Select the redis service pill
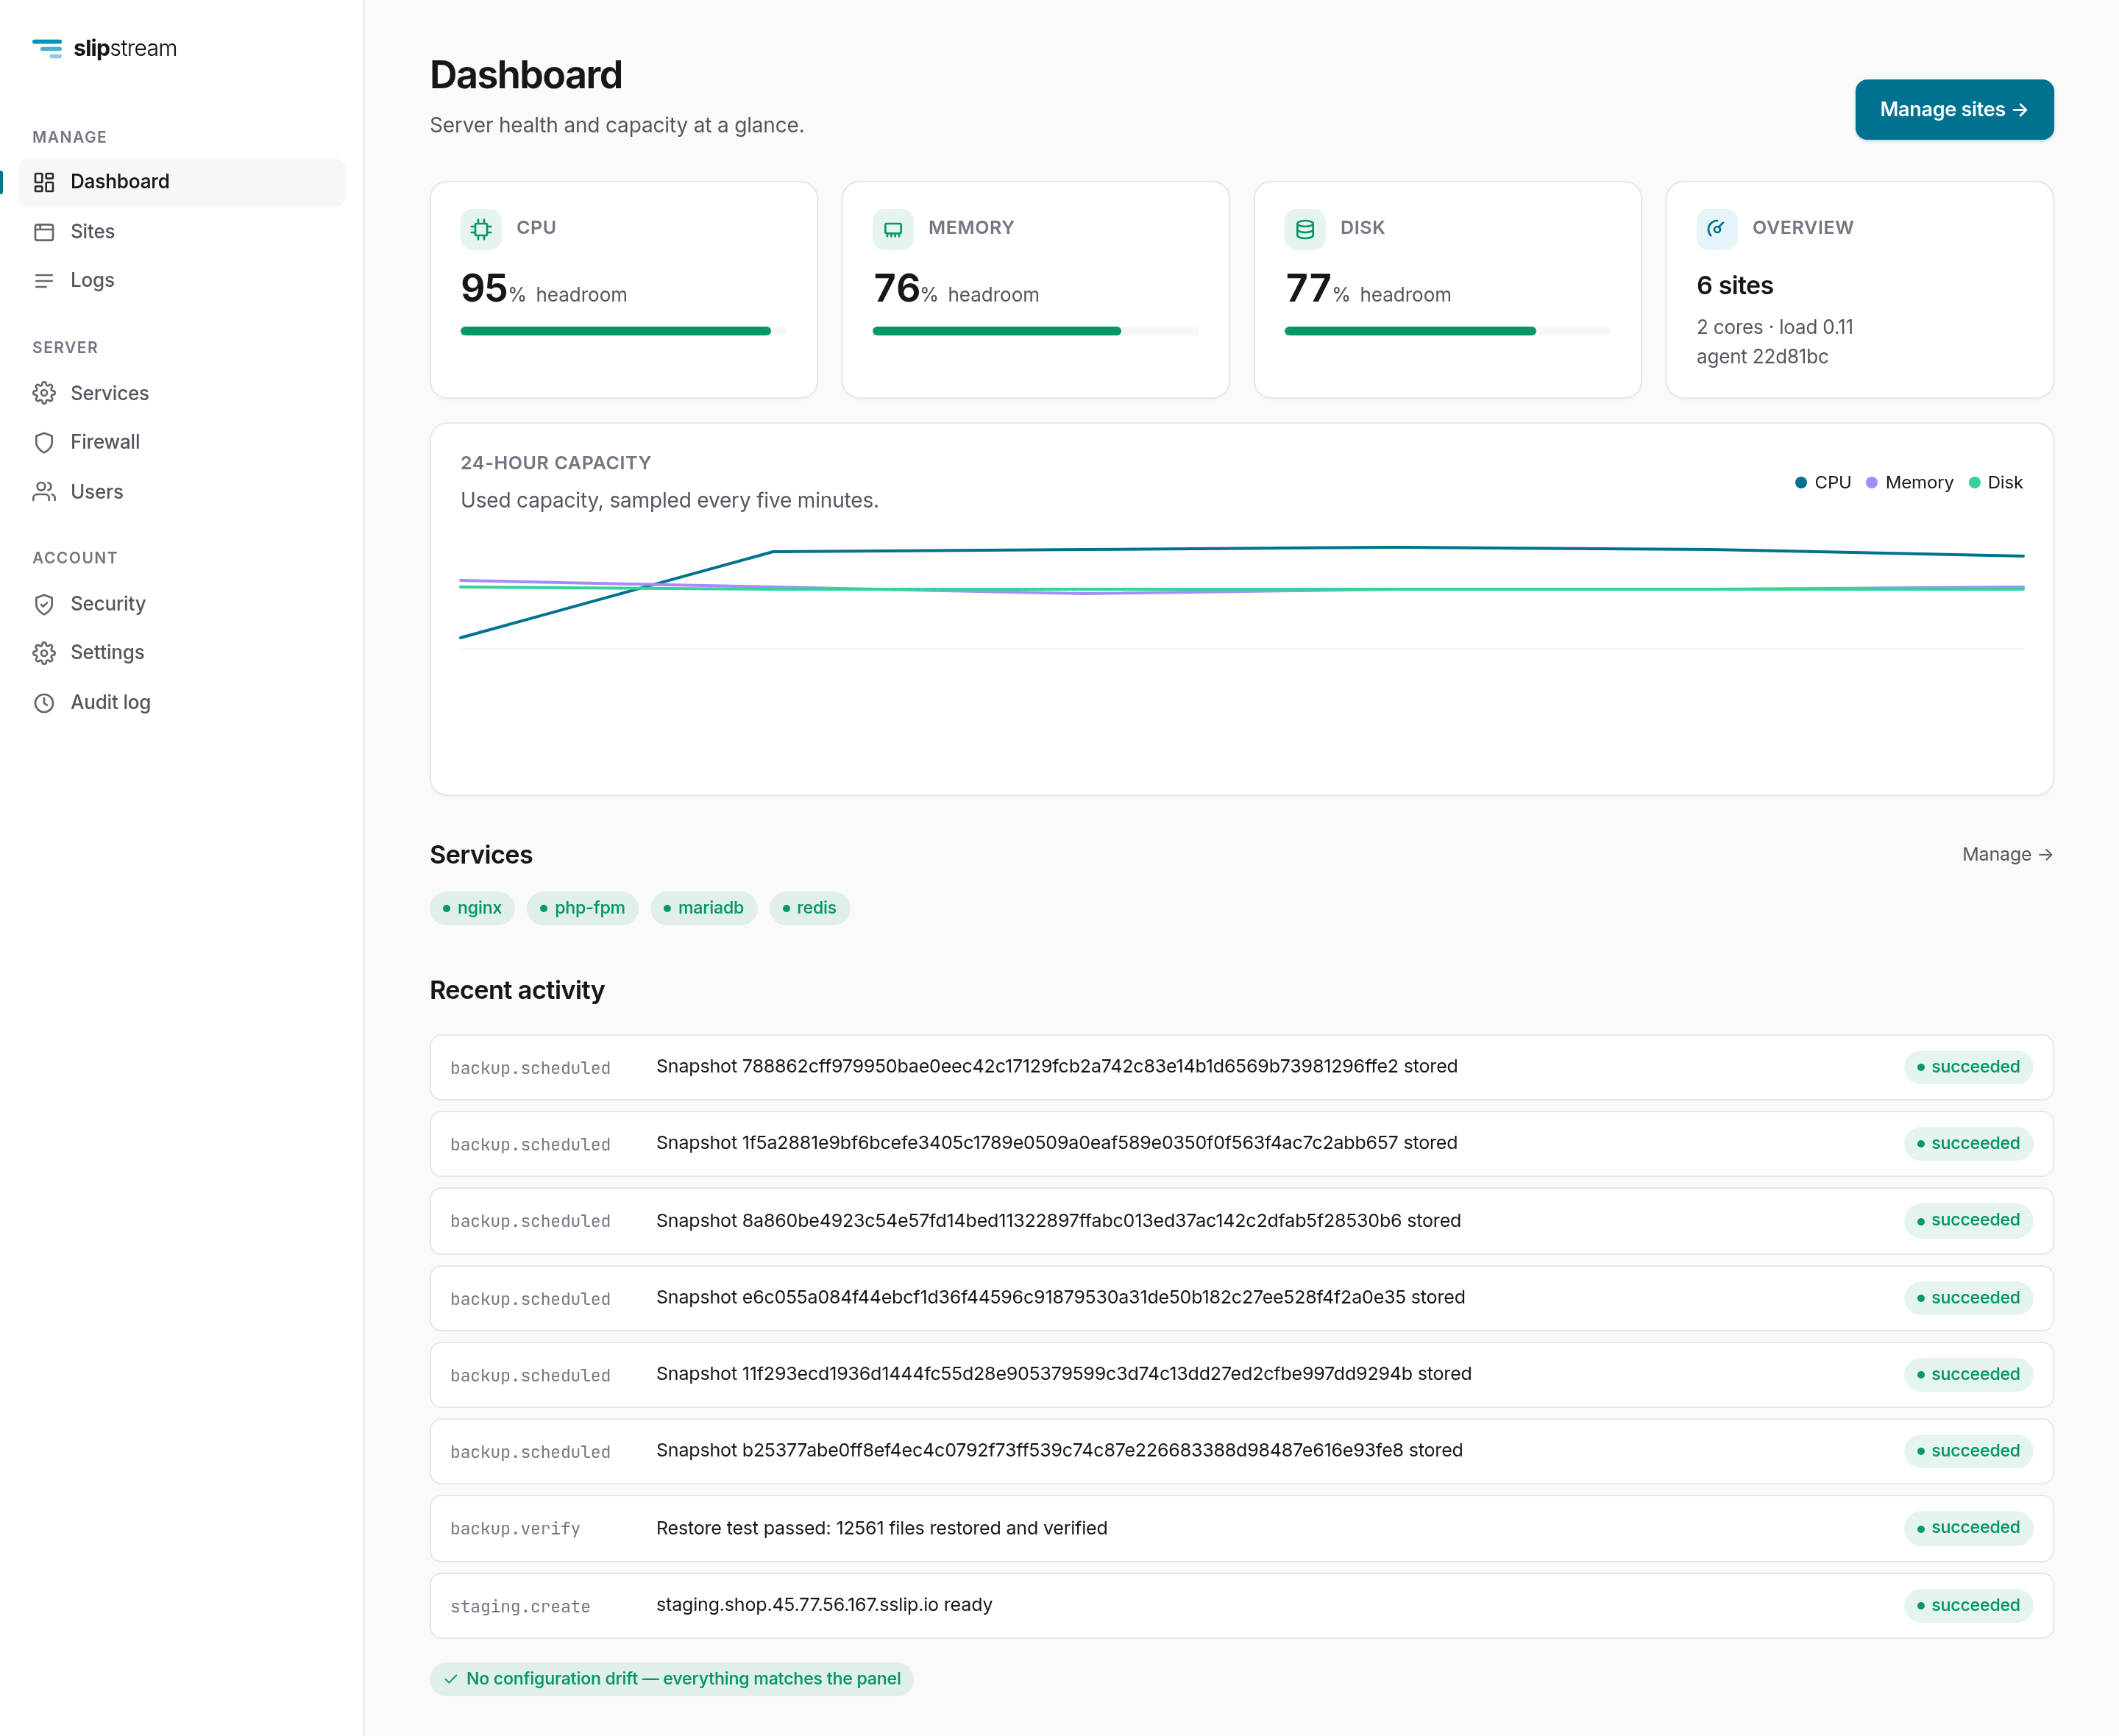The width and height of the screenshot is (2119, 1736). pyautogui.click(x=810, y=908)
